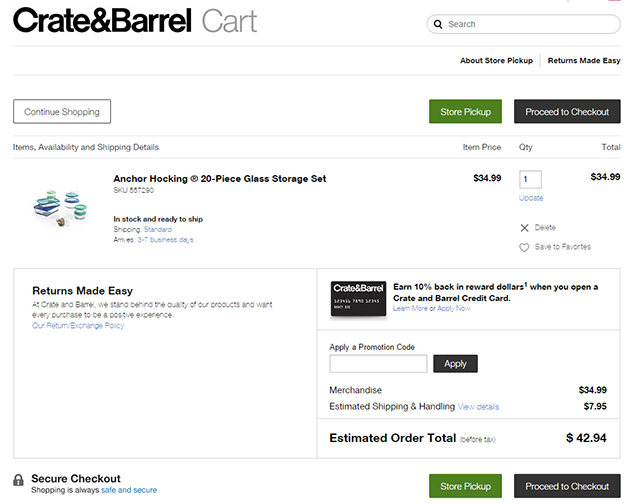Click the Crate&Barrel logo
640x504 pixels.
click(x=102, y=20)
